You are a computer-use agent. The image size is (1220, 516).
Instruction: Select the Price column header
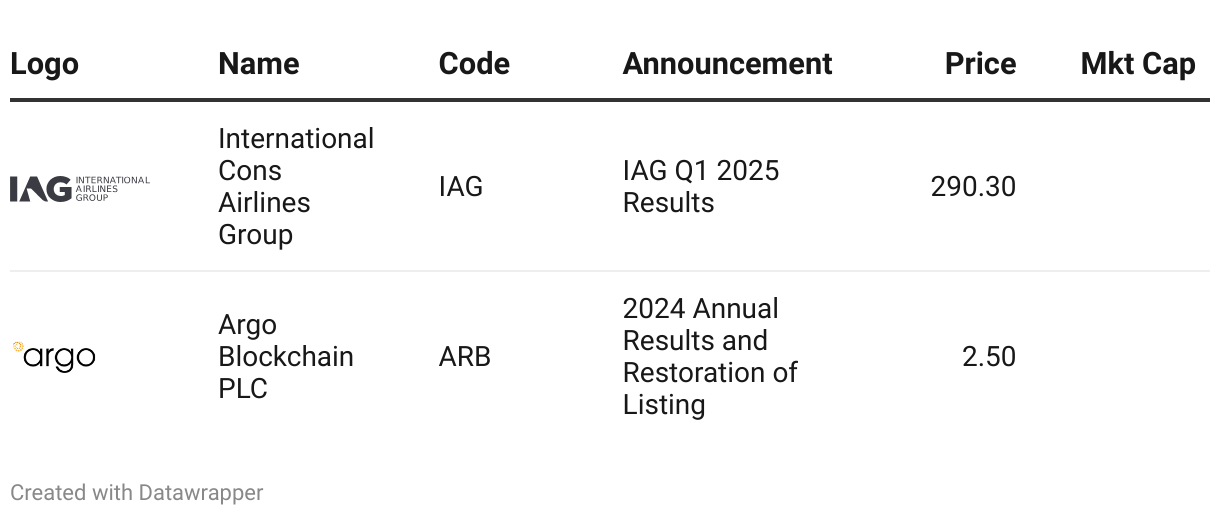pyautogui.click(x=980, y=64)
